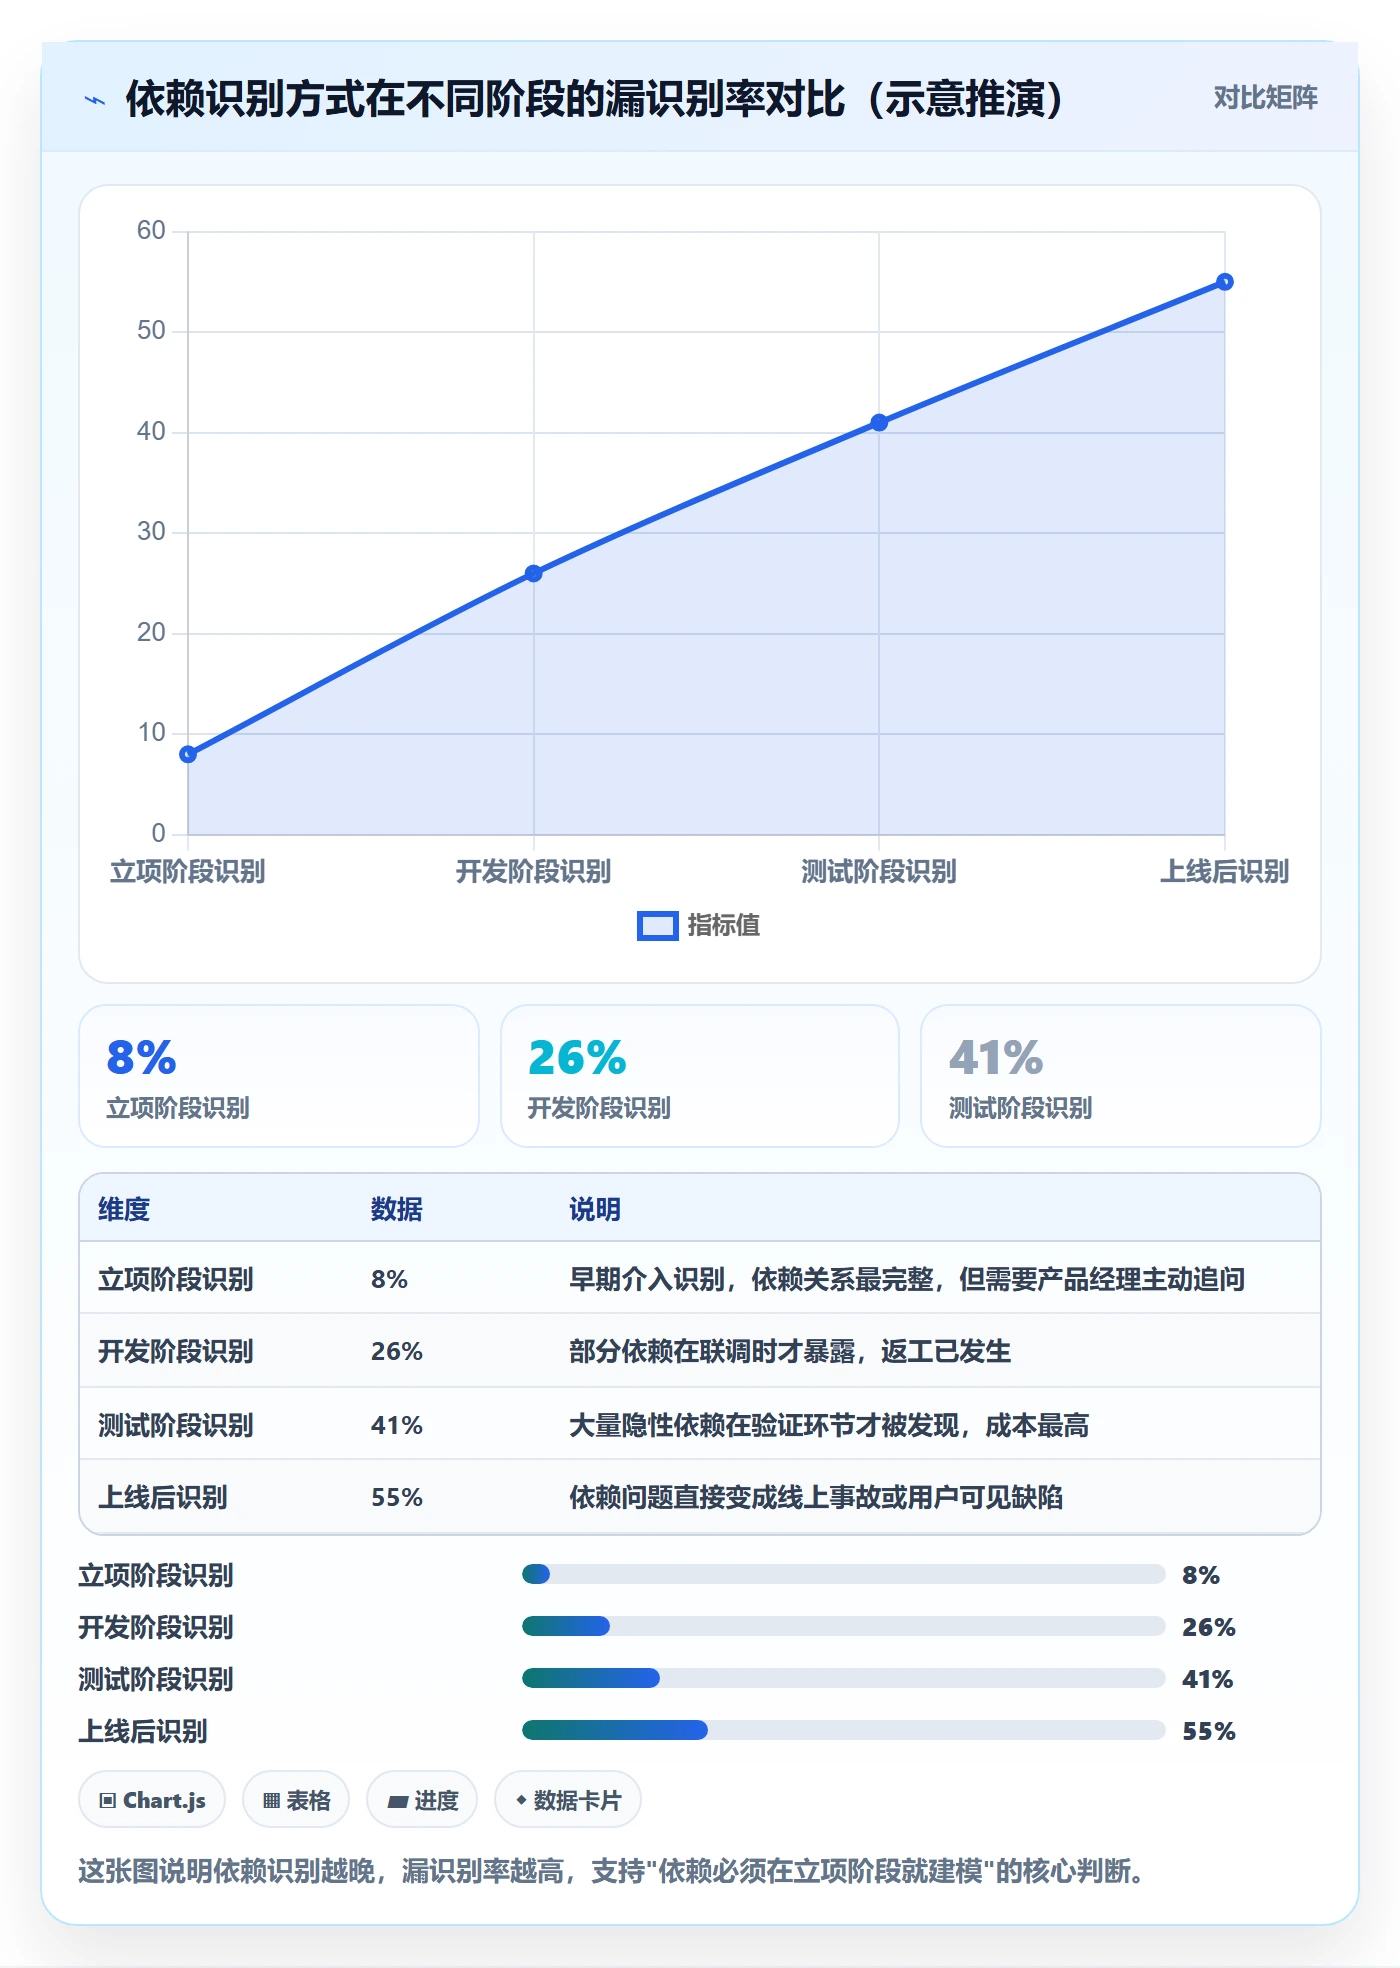Click the bar icon in 进度 chip
Image resolution: width=1400 pixels, height=1968 pixels.
[x=398, y=1802]
